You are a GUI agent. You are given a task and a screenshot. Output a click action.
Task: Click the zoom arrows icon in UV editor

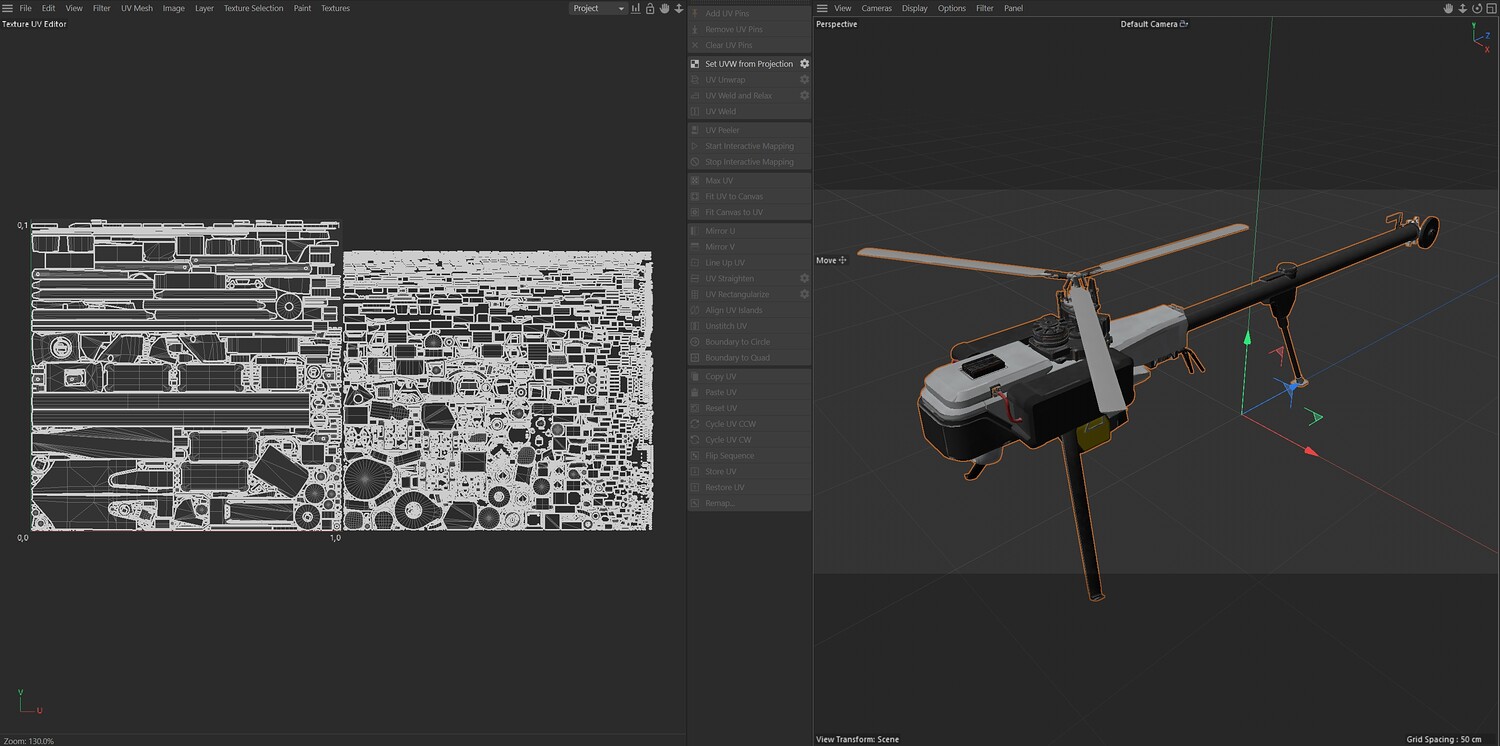pos(679,8)
